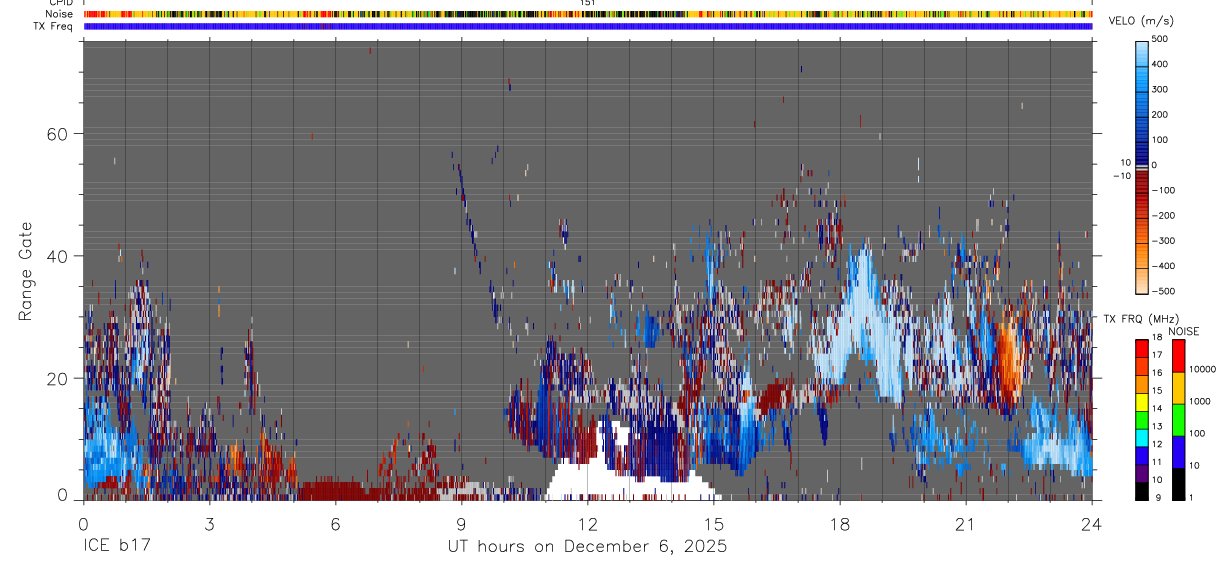Click the 'Range Gate' y-axis label
Screen dimensions: 1228x567
(x=26, y=272)
